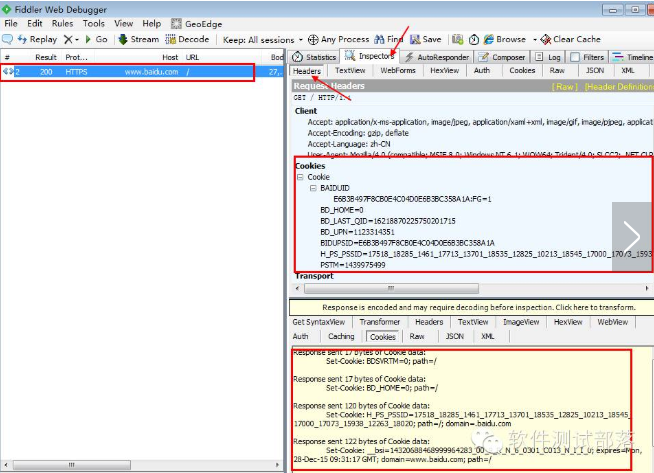Screen dimensions: 654x473
Task: Collapse the BAIDUID tree node
Action: (312, 188)
